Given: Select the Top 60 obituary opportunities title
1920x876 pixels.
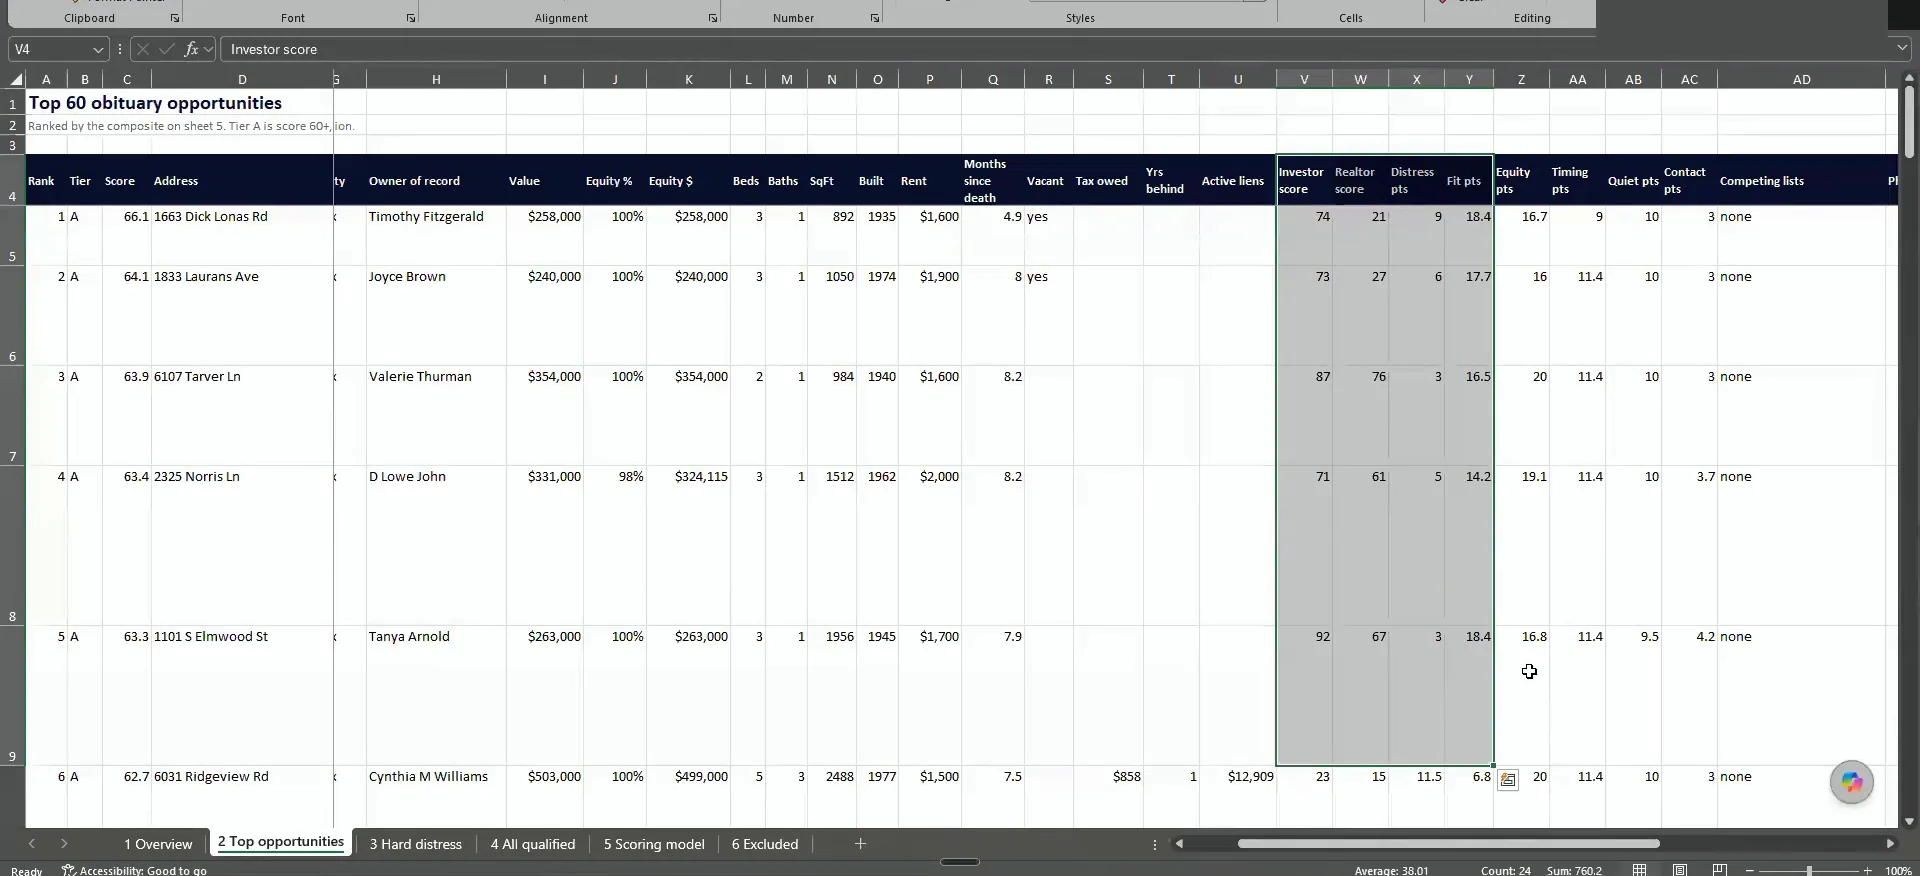Looking at the screenshot, I should tap(155, 103).
